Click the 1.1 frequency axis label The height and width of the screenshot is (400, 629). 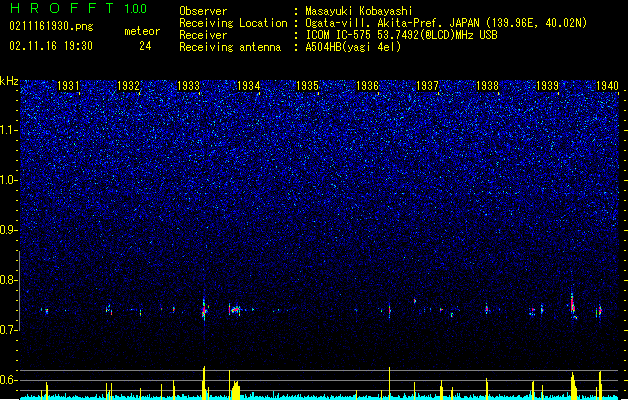tap(9, 130)
